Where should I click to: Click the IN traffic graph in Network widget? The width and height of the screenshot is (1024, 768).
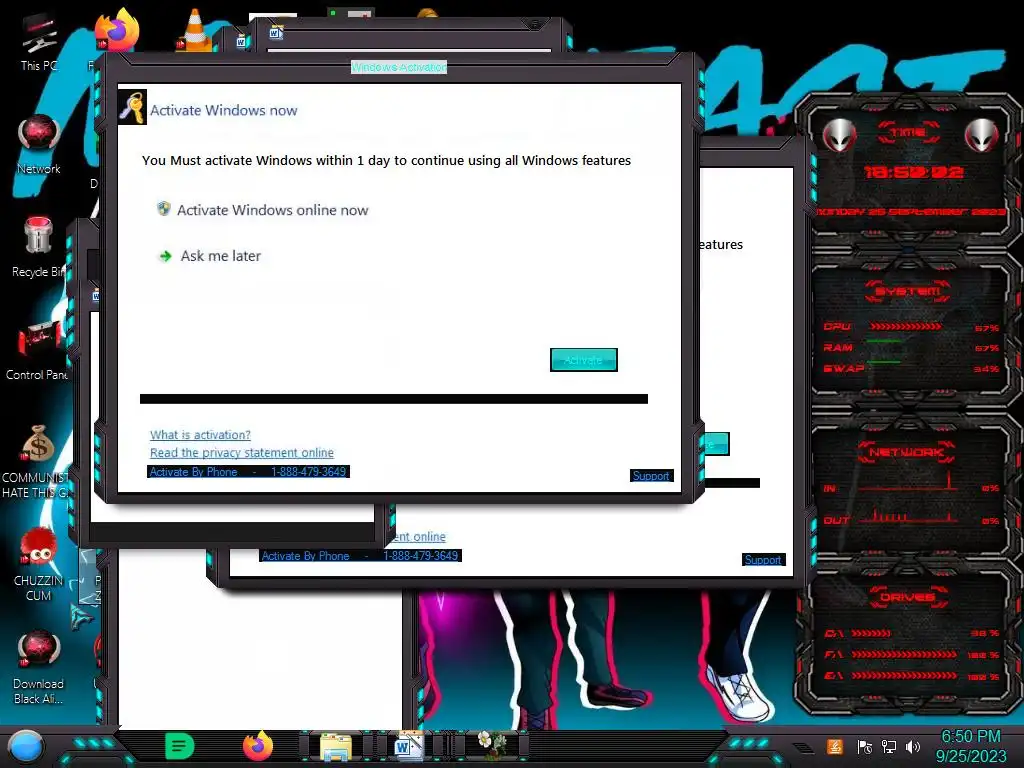pyautogui.click(x=908, y=482)
